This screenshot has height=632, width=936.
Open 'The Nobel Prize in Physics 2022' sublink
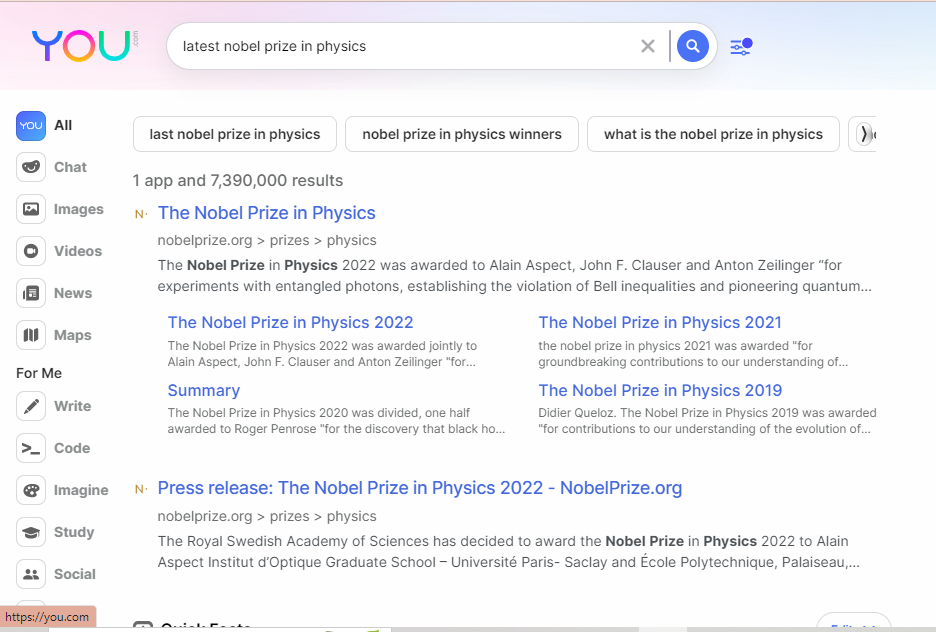[x=290, y=322]
